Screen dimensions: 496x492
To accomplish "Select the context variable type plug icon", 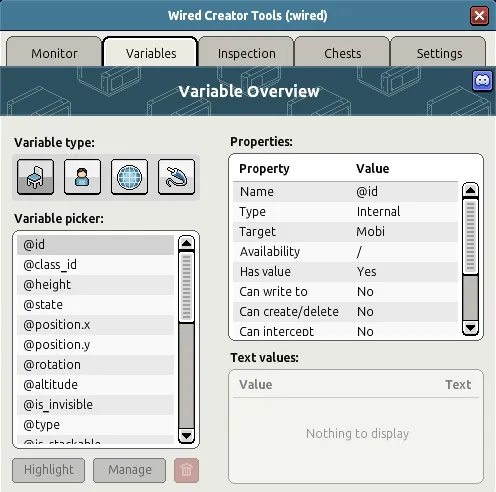I will click(176, 177).
